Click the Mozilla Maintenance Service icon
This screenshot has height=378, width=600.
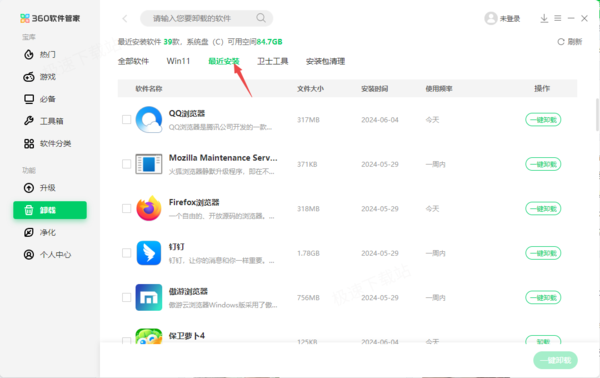[149, 164]
